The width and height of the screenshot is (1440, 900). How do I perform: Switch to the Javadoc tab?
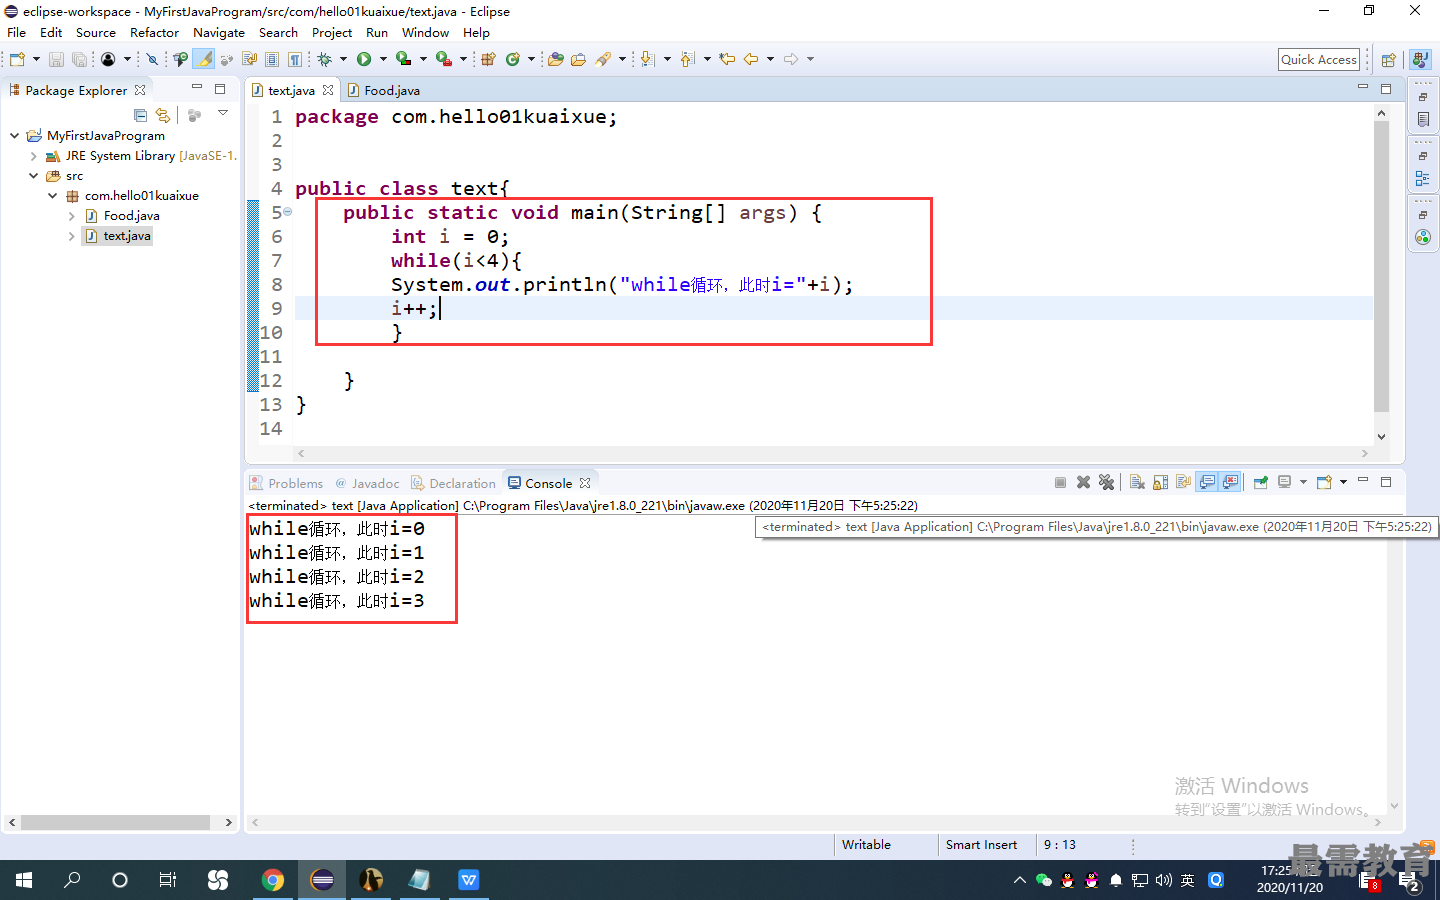point(367,483)
